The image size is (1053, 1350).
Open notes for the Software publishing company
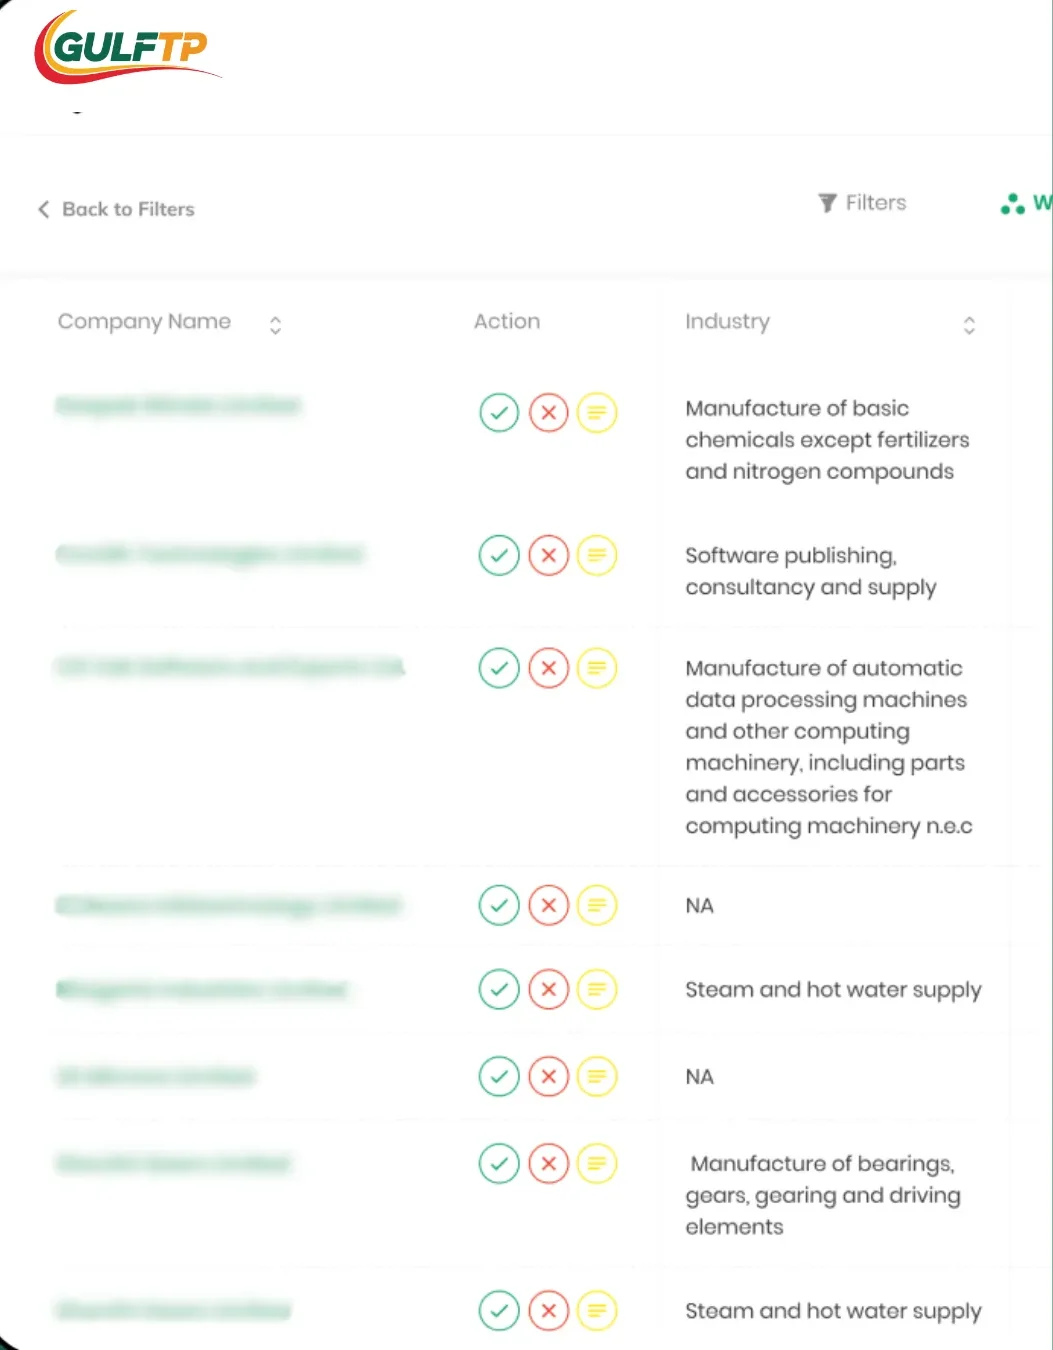click(597, 555)
